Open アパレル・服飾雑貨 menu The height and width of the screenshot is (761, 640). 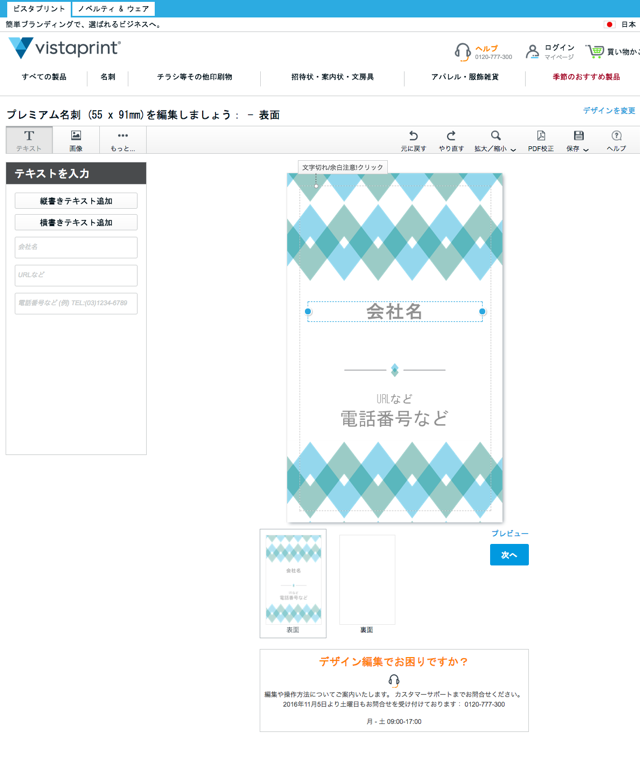(x=465, y=77)
